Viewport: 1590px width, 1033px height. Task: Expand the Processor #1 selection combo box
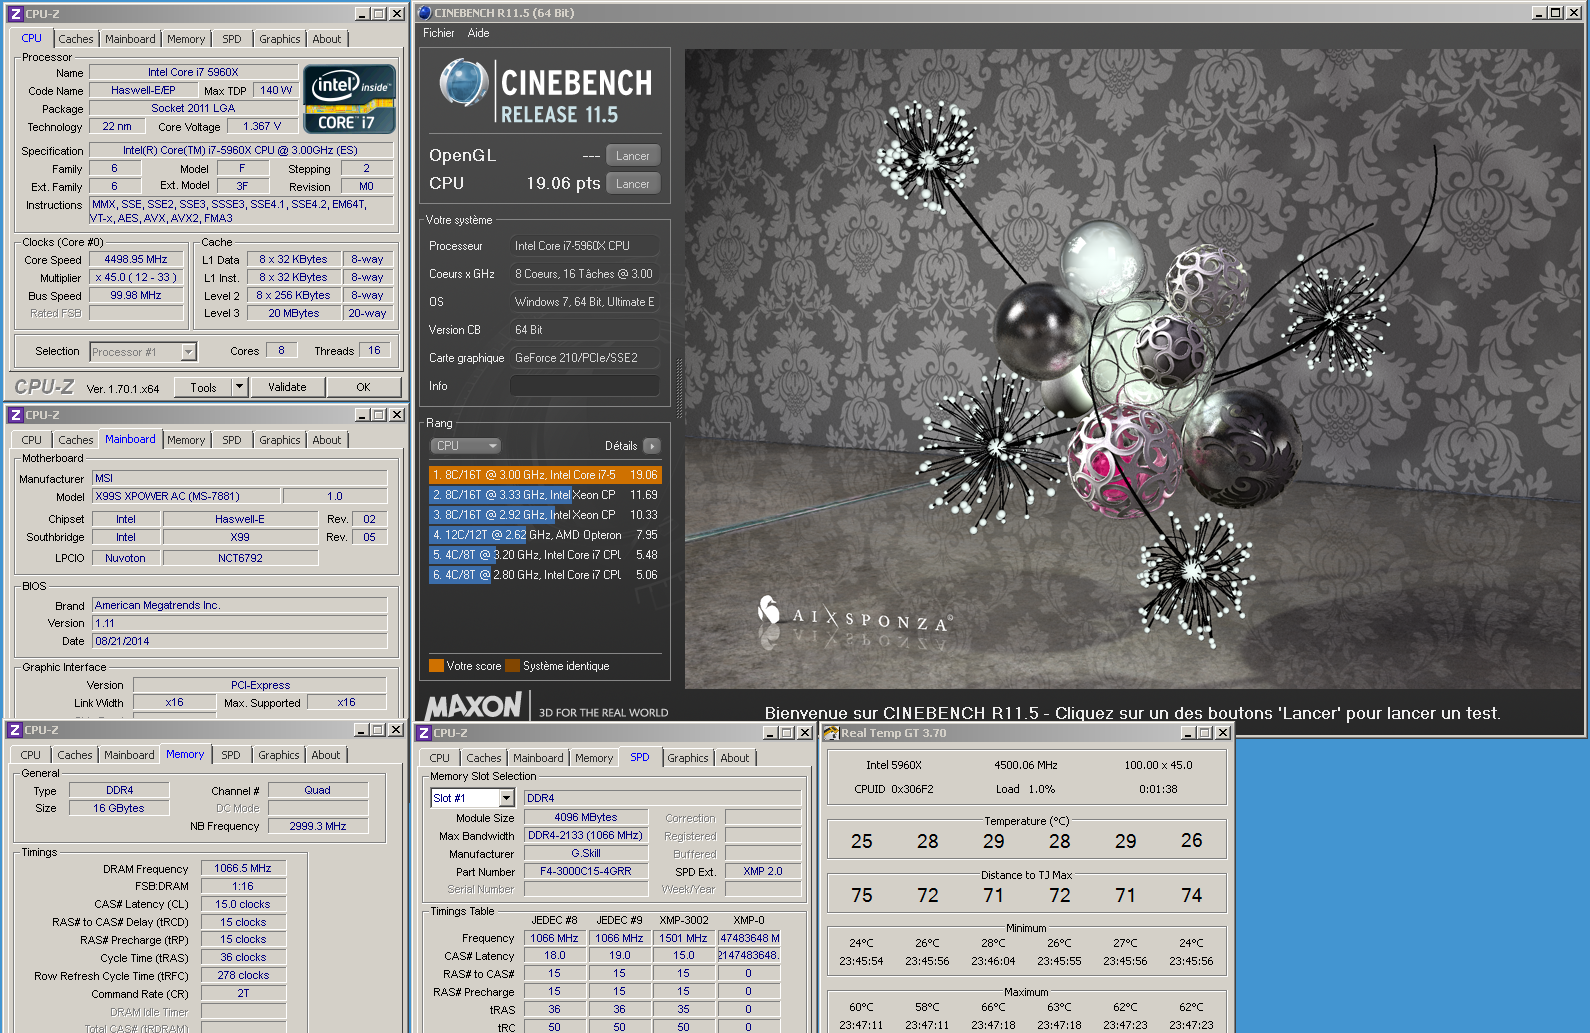click(x=188, y=352)
